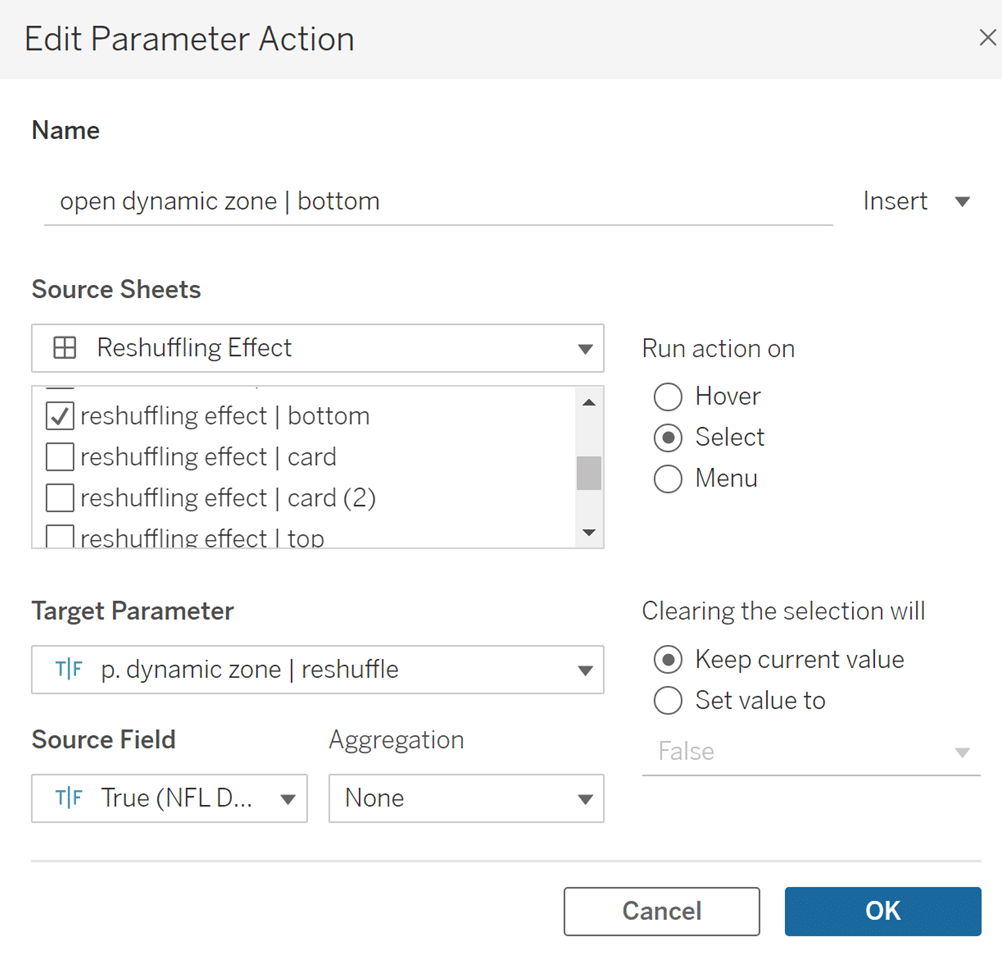
Task: Select Keep current value radio option
Action: point(668,659)
